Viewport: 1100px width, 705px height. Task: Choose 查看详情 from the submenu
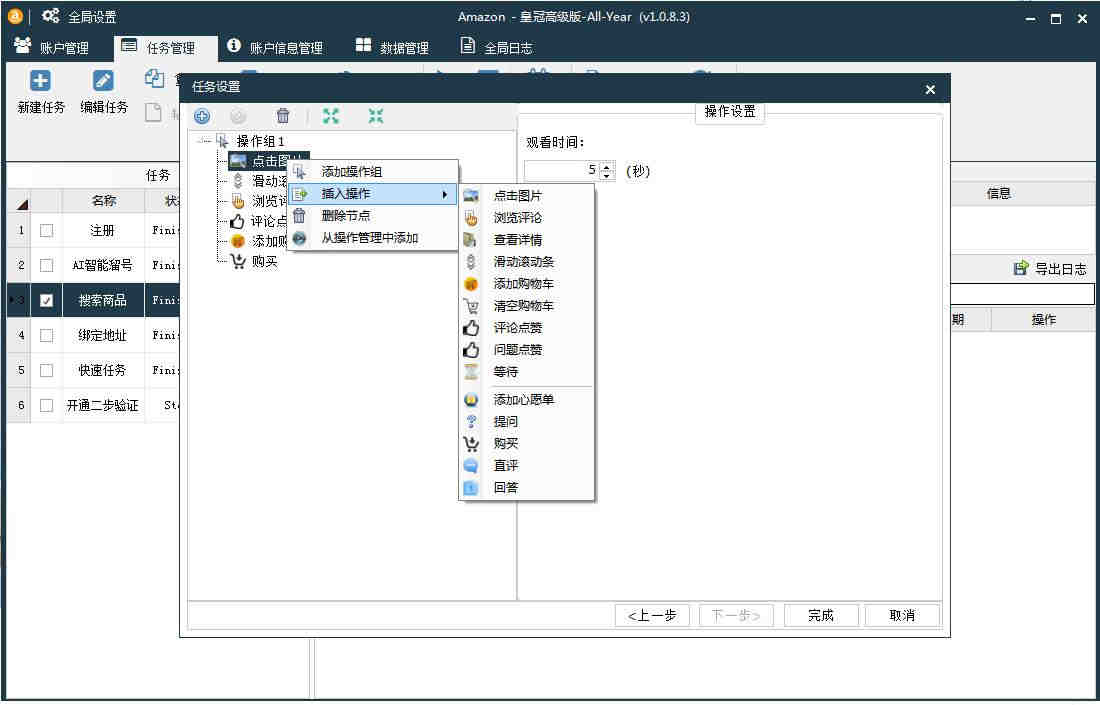point(526,240)
